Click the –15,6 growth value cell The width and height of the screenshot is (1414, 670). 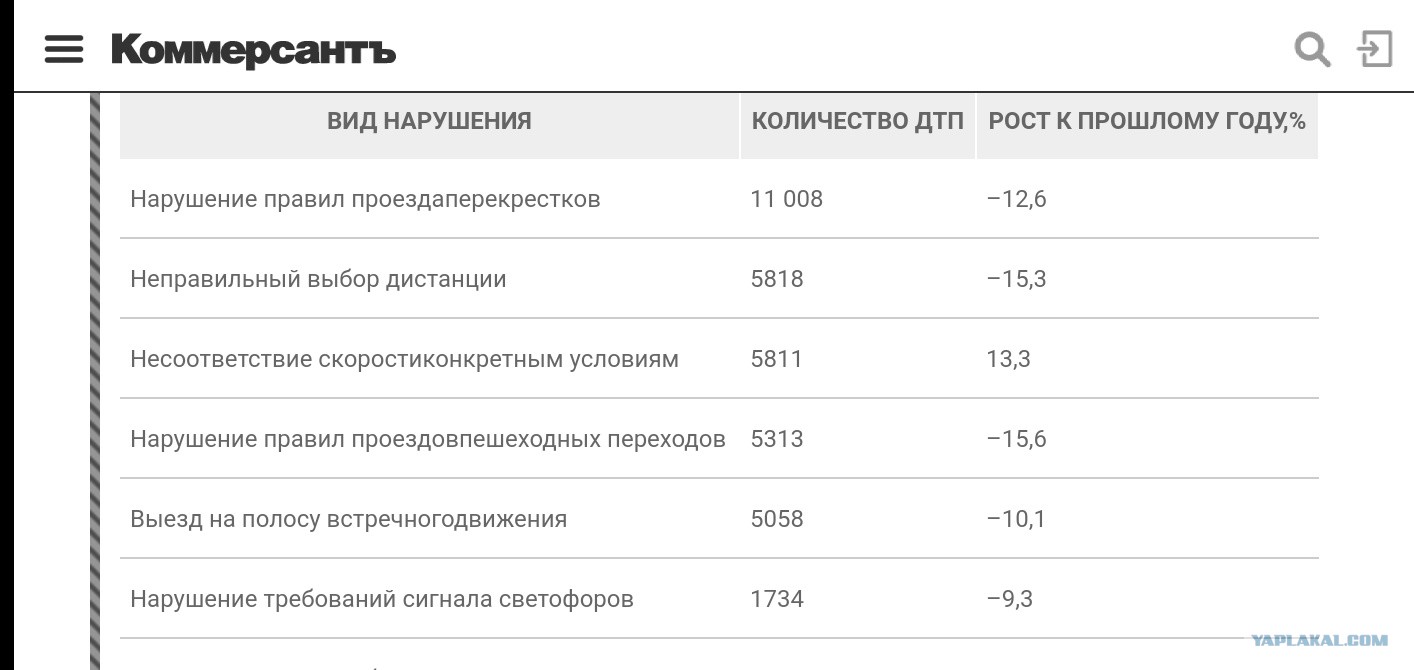[1016, 439]
